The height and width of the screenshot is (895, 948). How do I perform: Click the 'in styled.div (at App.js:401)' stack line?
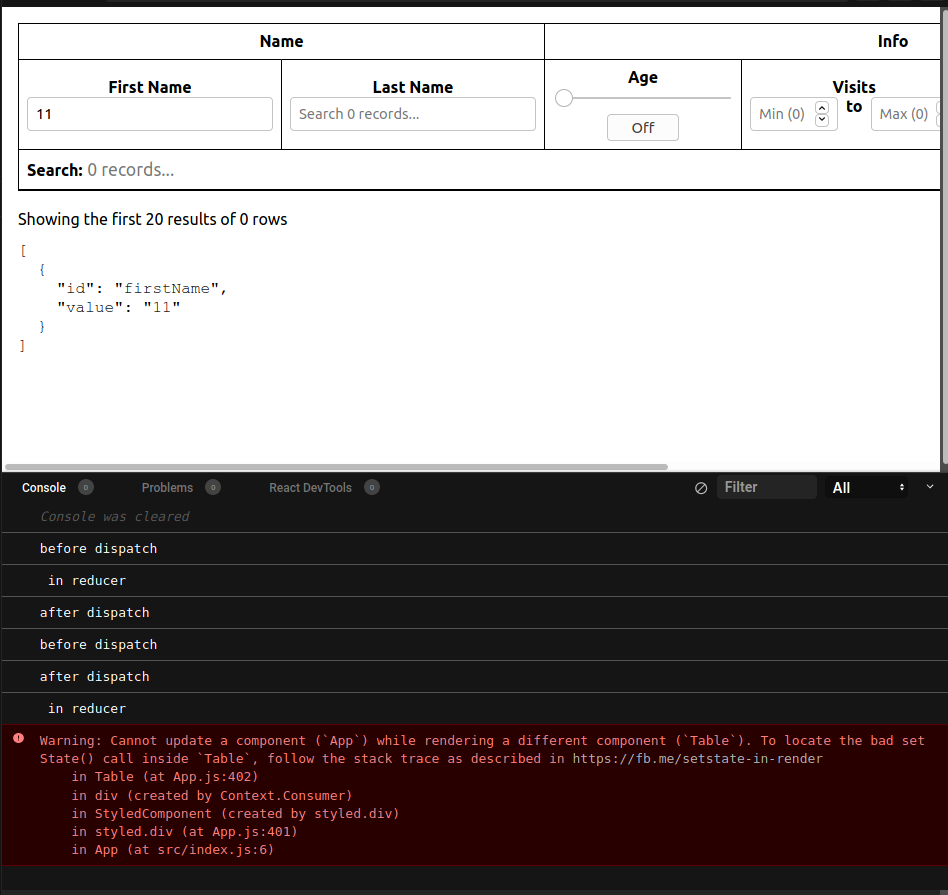point(184,832)
